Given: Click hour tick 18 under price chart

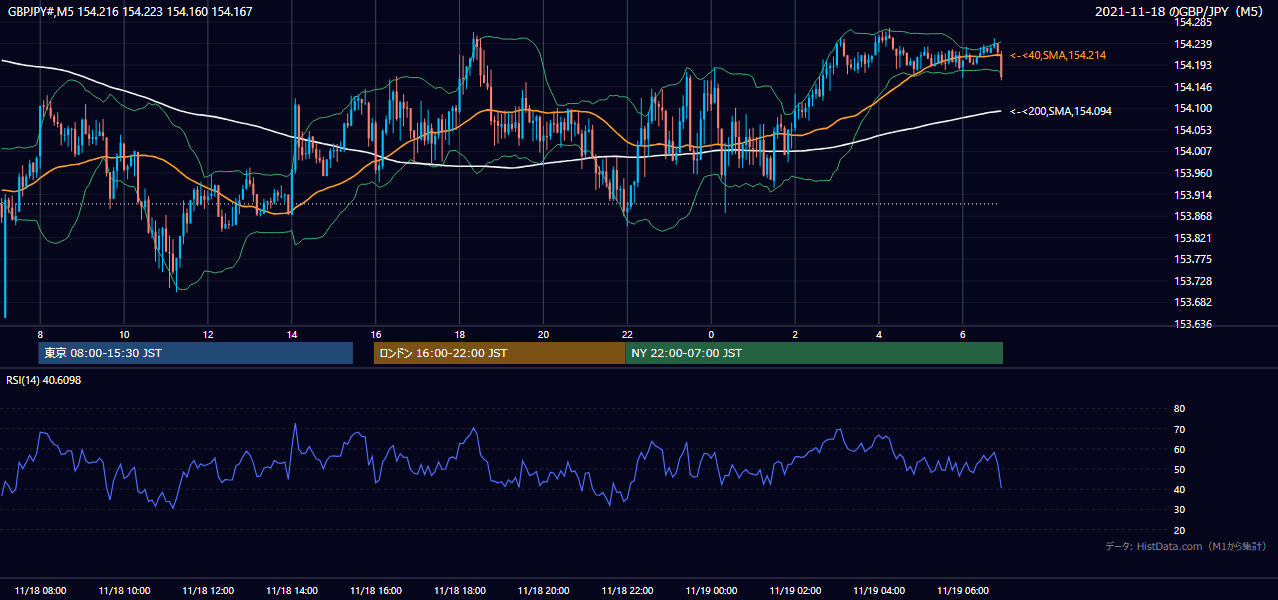Looking at the screenshot, I should [x=459, y=334].
